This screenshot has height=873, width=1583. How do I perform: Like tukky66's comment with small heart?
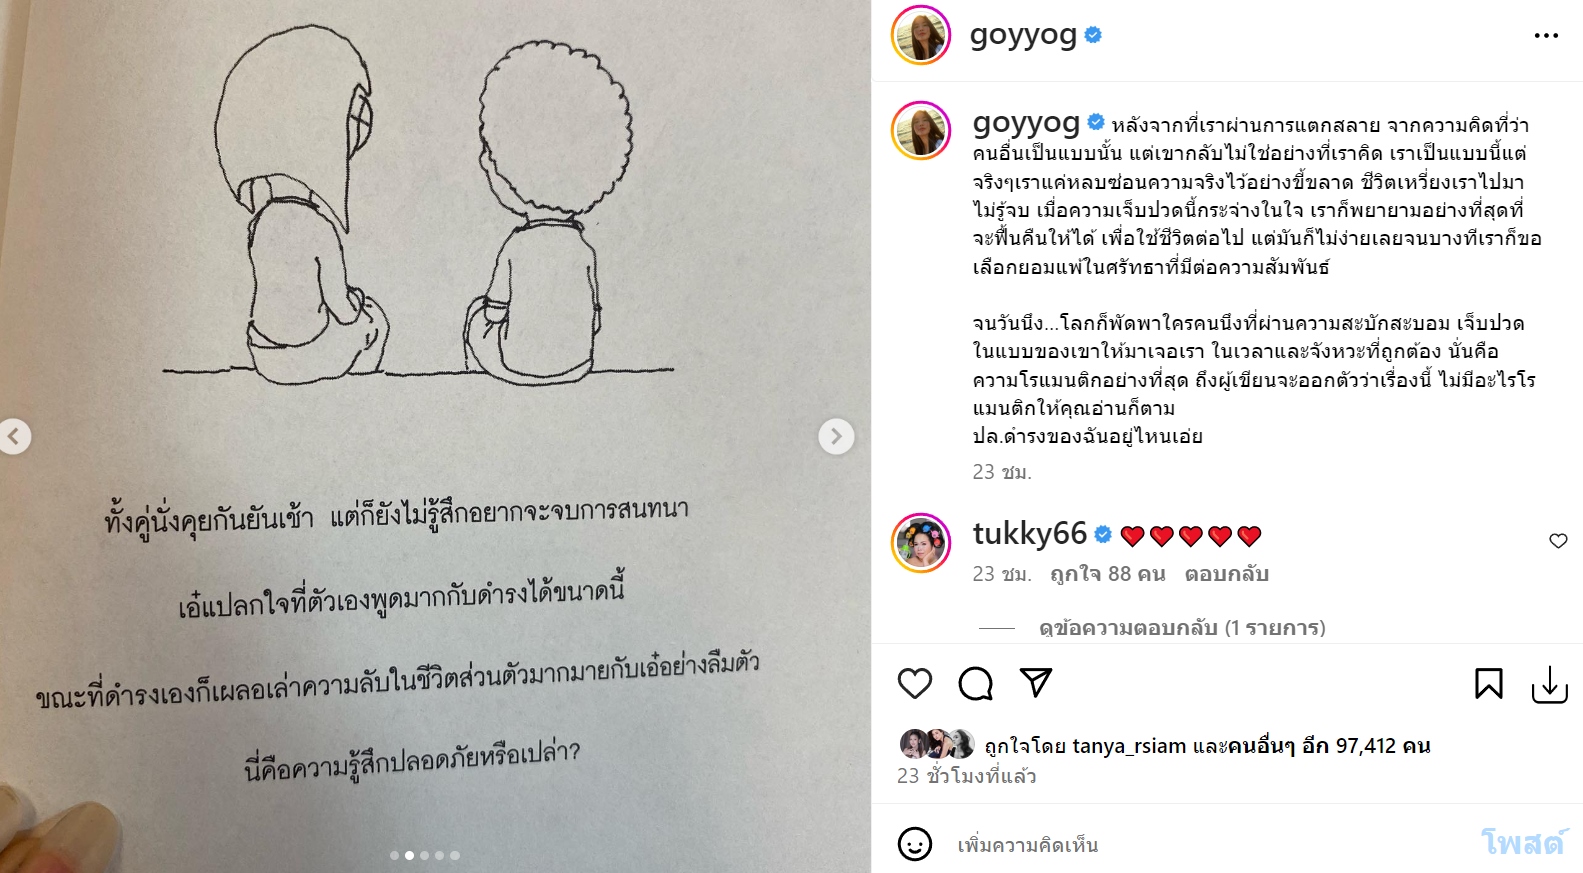(1558, 541)
